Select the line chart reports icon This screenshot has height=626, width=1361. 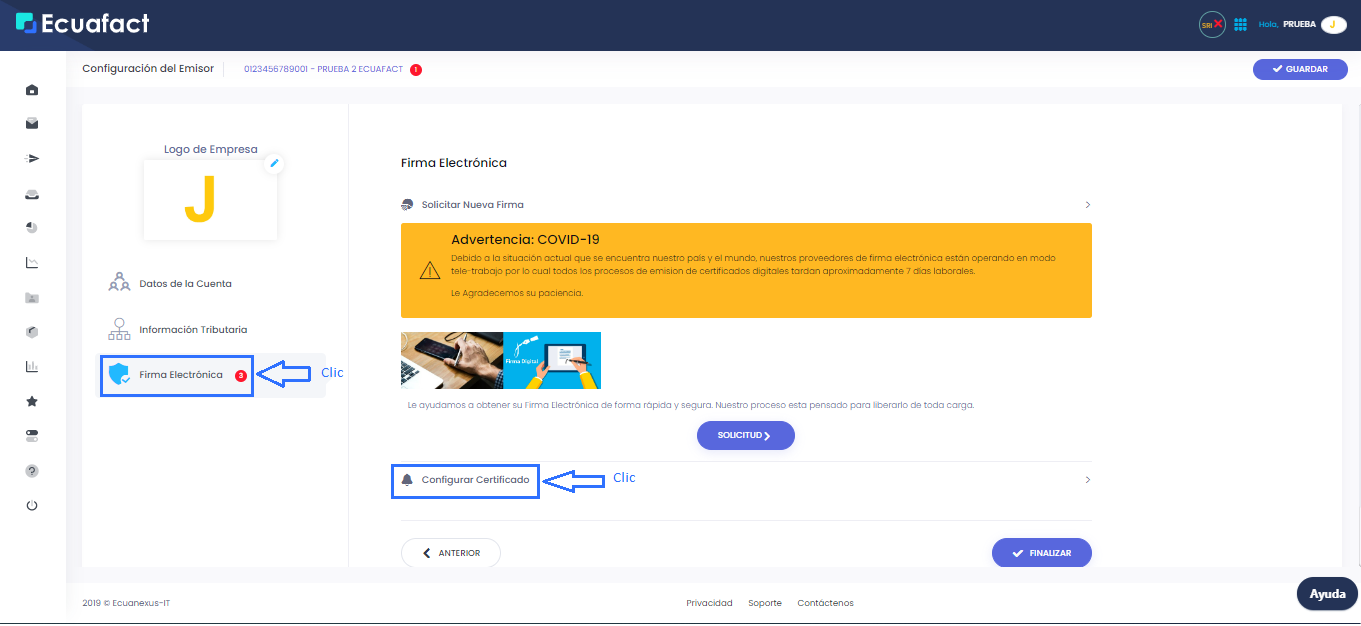pyautogui.click(x=31, y=262)
